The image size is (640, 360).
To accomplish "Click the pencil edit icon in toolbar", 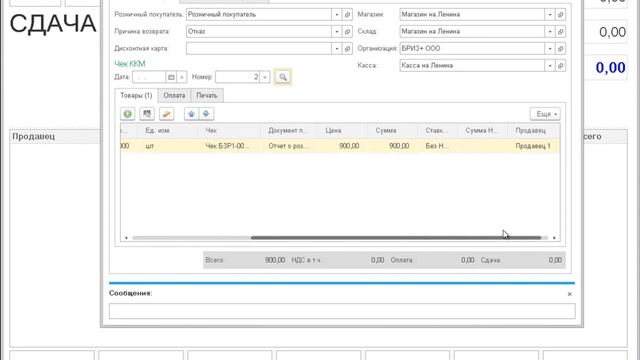I will click(167, 114).
